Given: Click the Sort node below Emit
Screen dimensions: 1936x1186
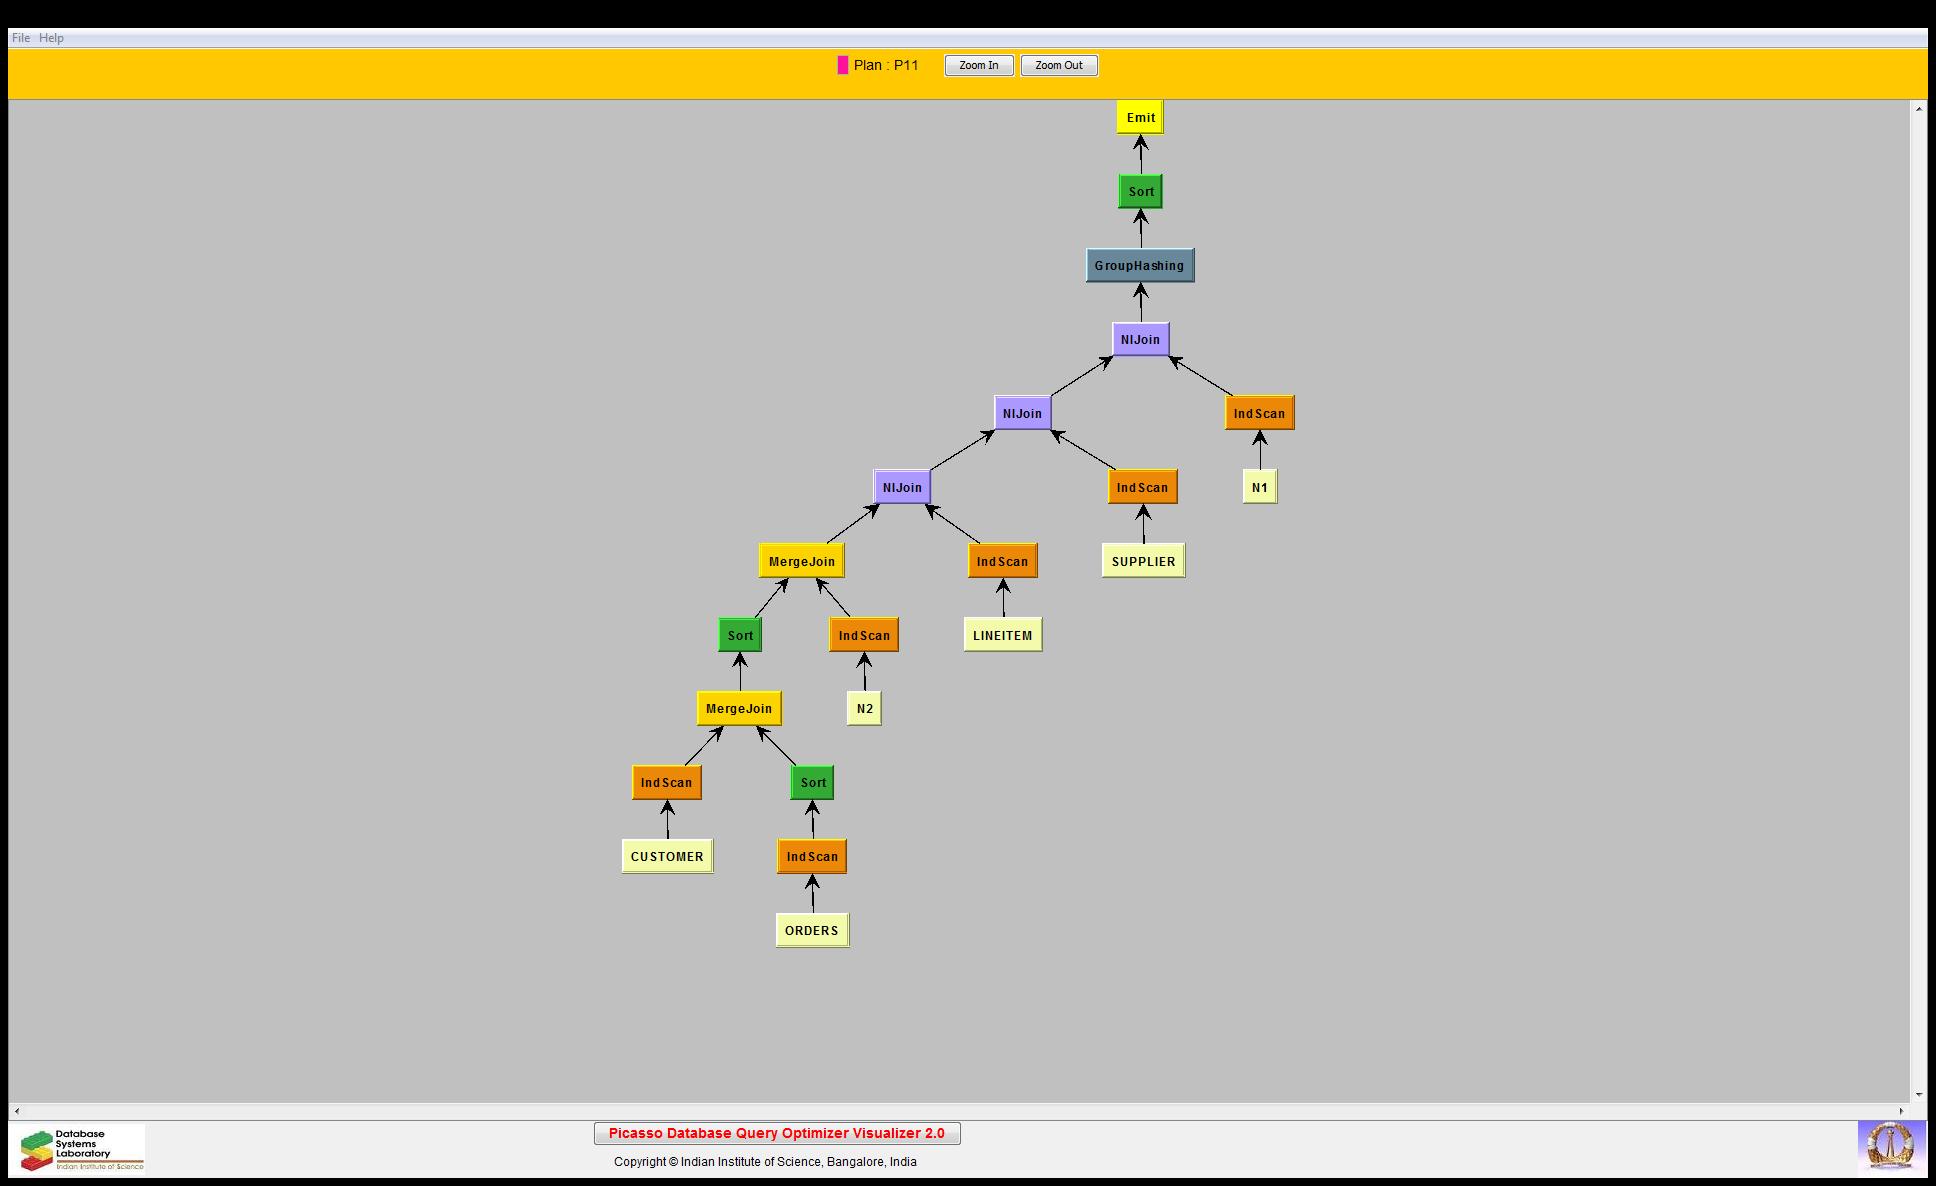Looking at the screenshot, I should point(1140,191).
